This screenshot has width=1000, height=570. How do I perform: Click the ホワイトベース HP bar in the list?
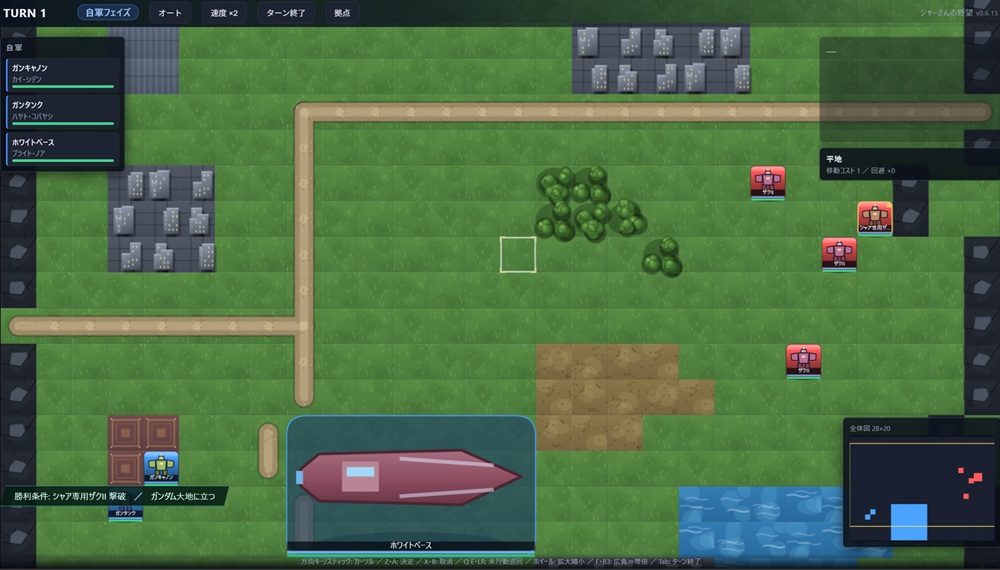click(x=62, y=160)
